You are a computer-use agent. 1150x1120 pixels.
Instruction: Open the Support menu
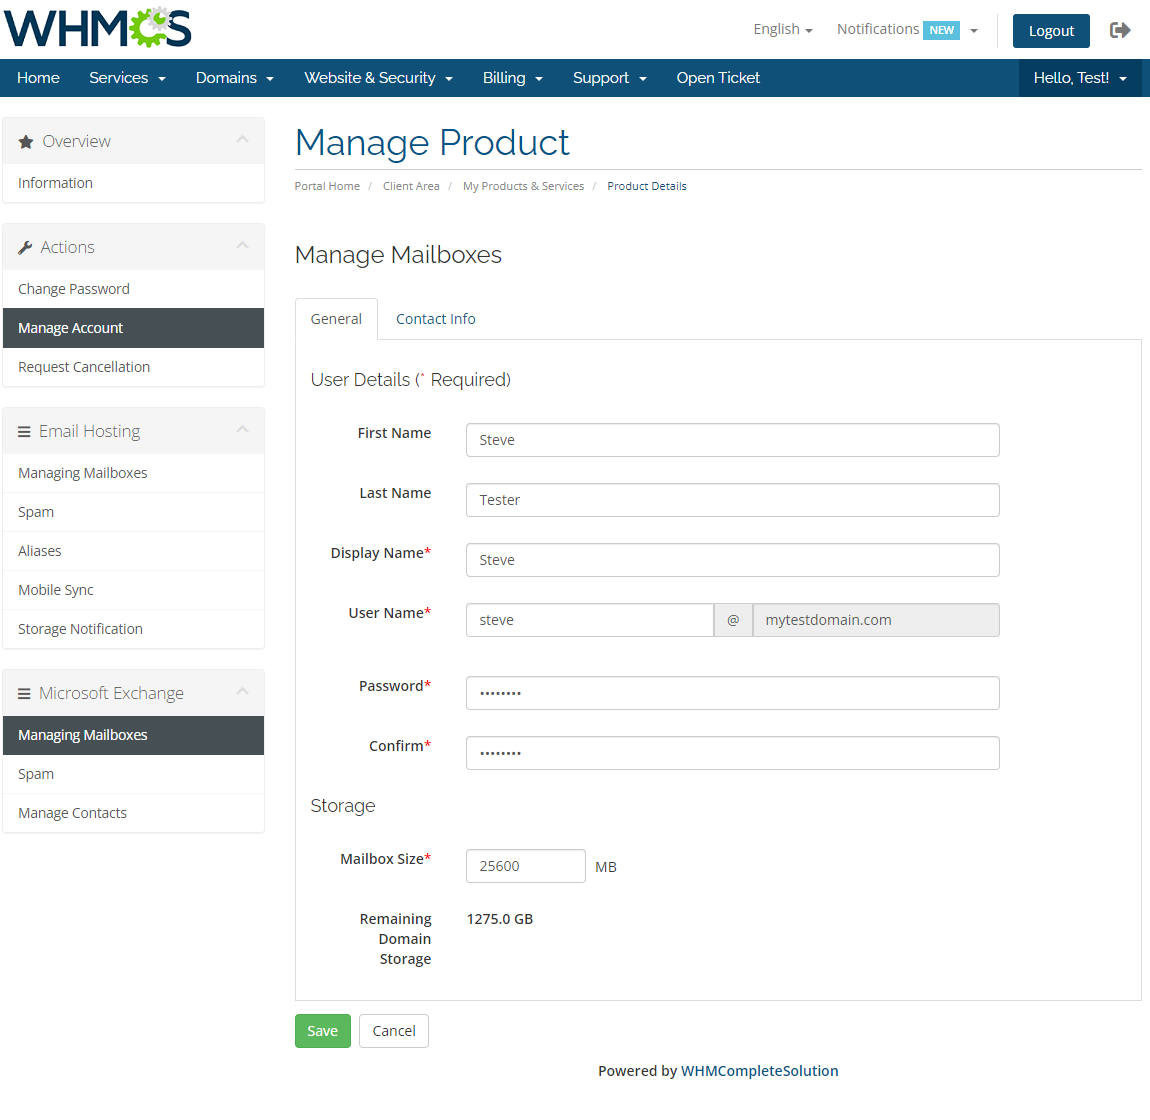click(609, 78)
